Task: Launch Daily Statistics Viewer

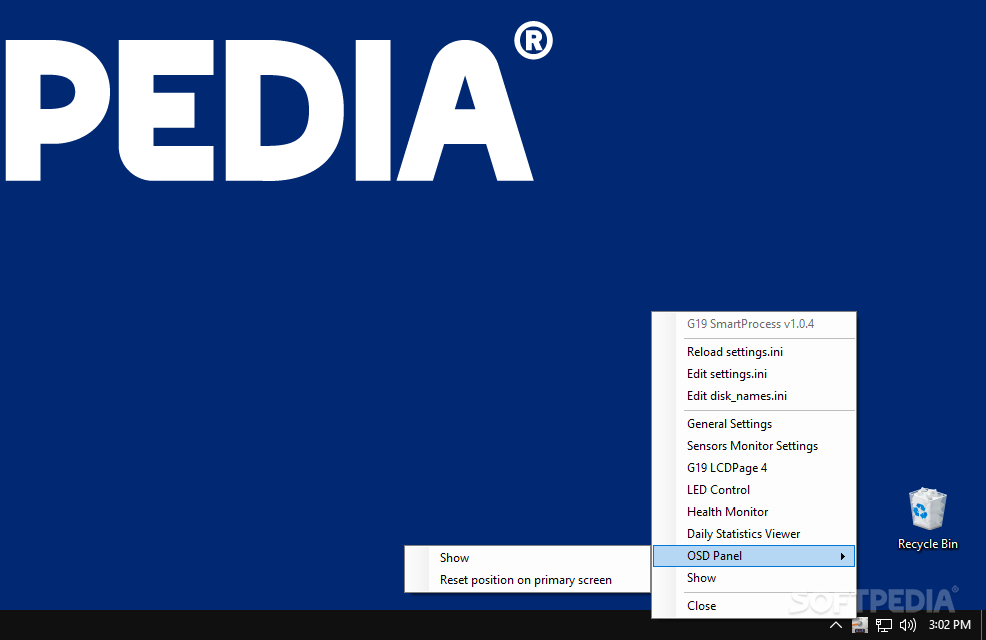Action: click(754, 534)
